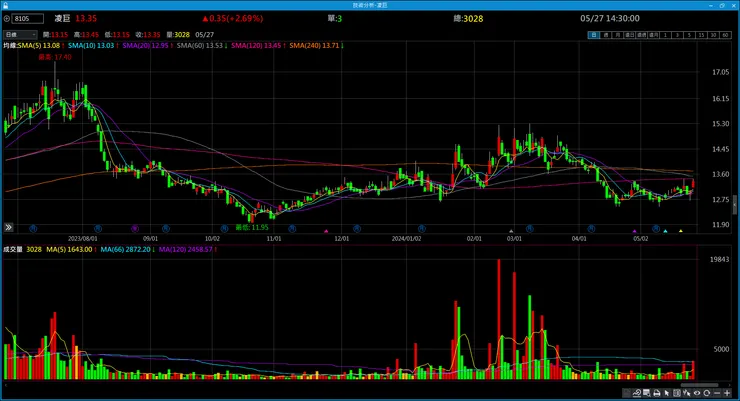
Task: Select the 5-minute timeframe button
Action: coord(689,35)
